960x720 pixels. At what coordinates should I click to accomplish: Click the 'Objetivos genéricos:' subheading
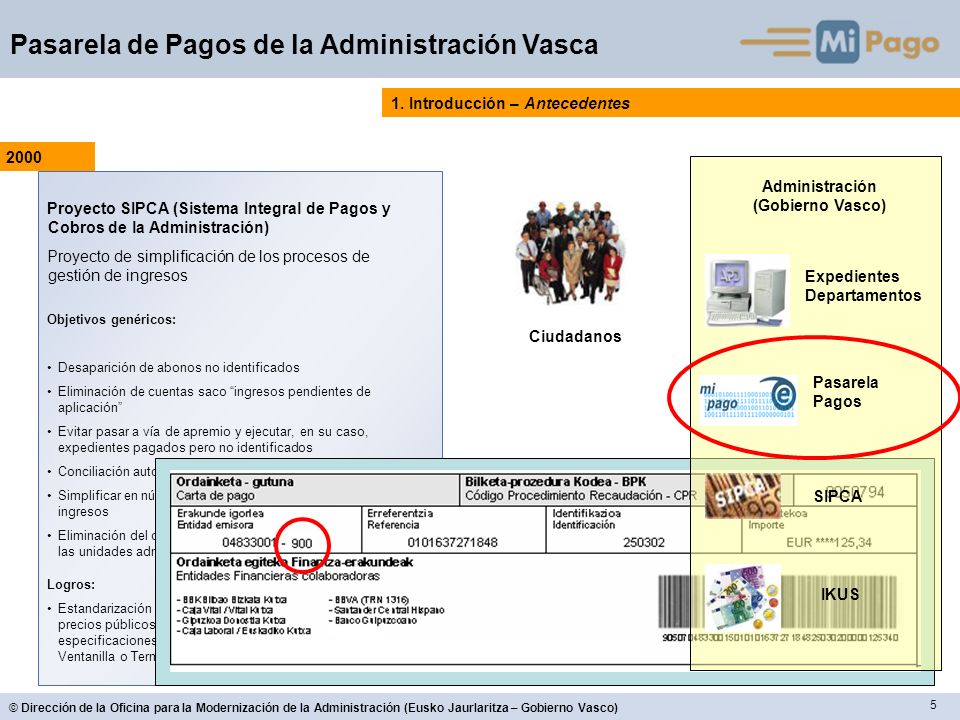click(x=111, y=320)
